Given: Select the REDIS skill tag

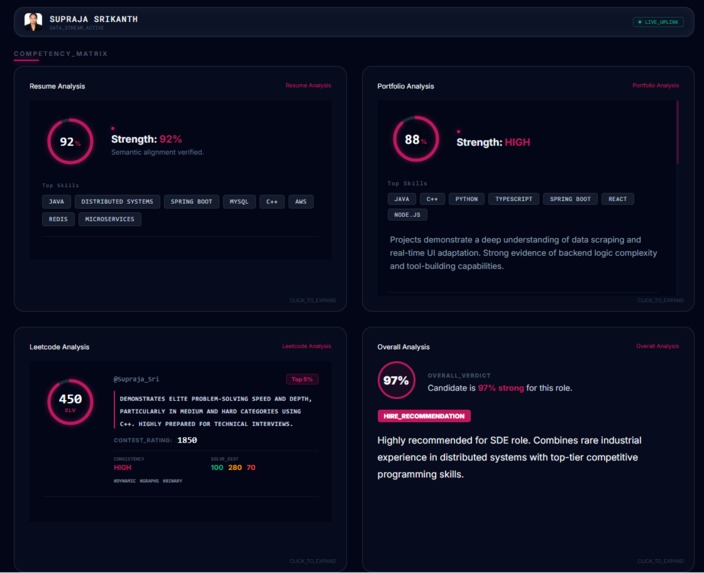Looking at the screenshot, I should pos(58,219).
